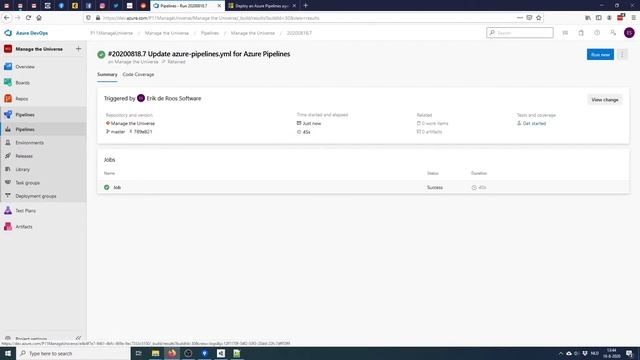640x360 pixels.
Task: Click the Azure DevOps search box
Action: click(x=520, y=33)
